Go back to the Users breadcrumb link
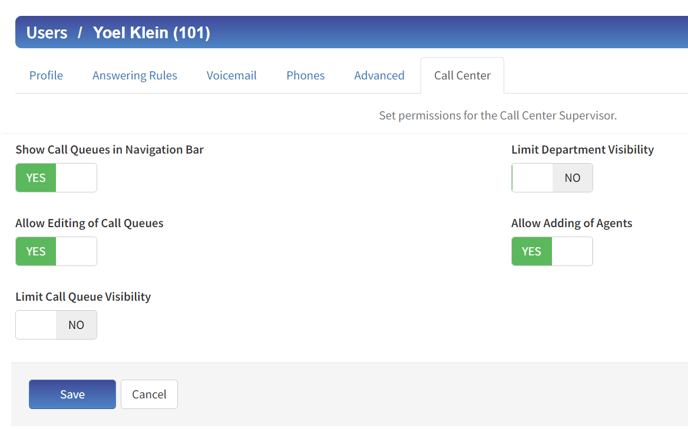Viewport: 688px width, 429px height. click(x=46, y=33)
